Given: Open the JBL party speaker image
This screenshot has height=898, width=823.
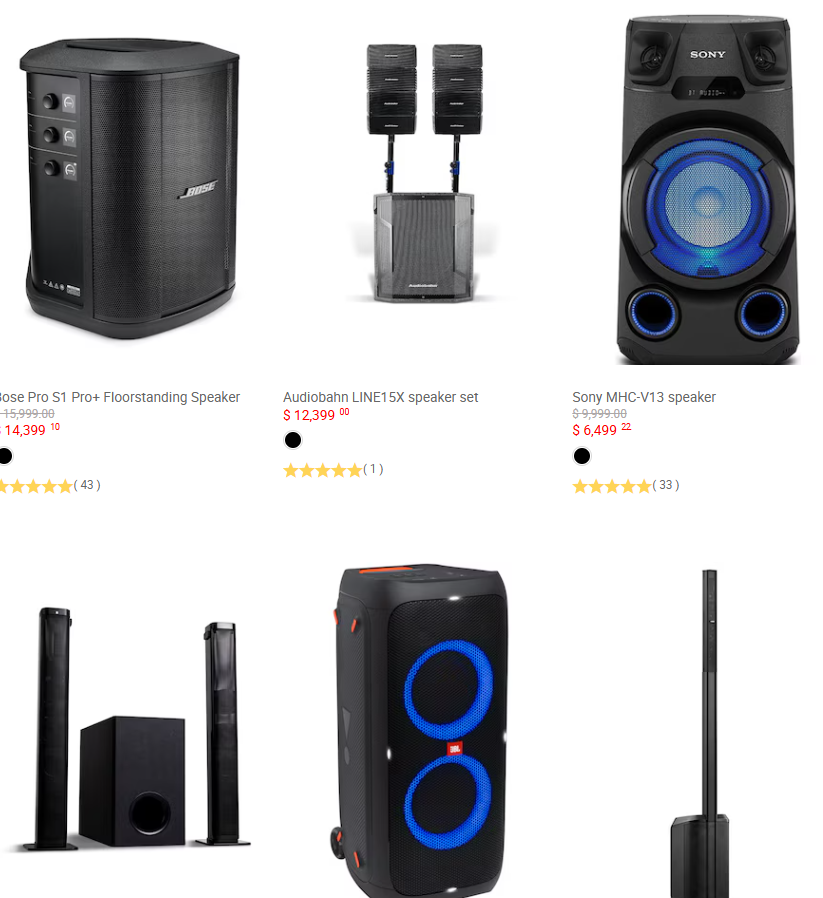Looking at the screenshot, I should [x=420, y=731].
